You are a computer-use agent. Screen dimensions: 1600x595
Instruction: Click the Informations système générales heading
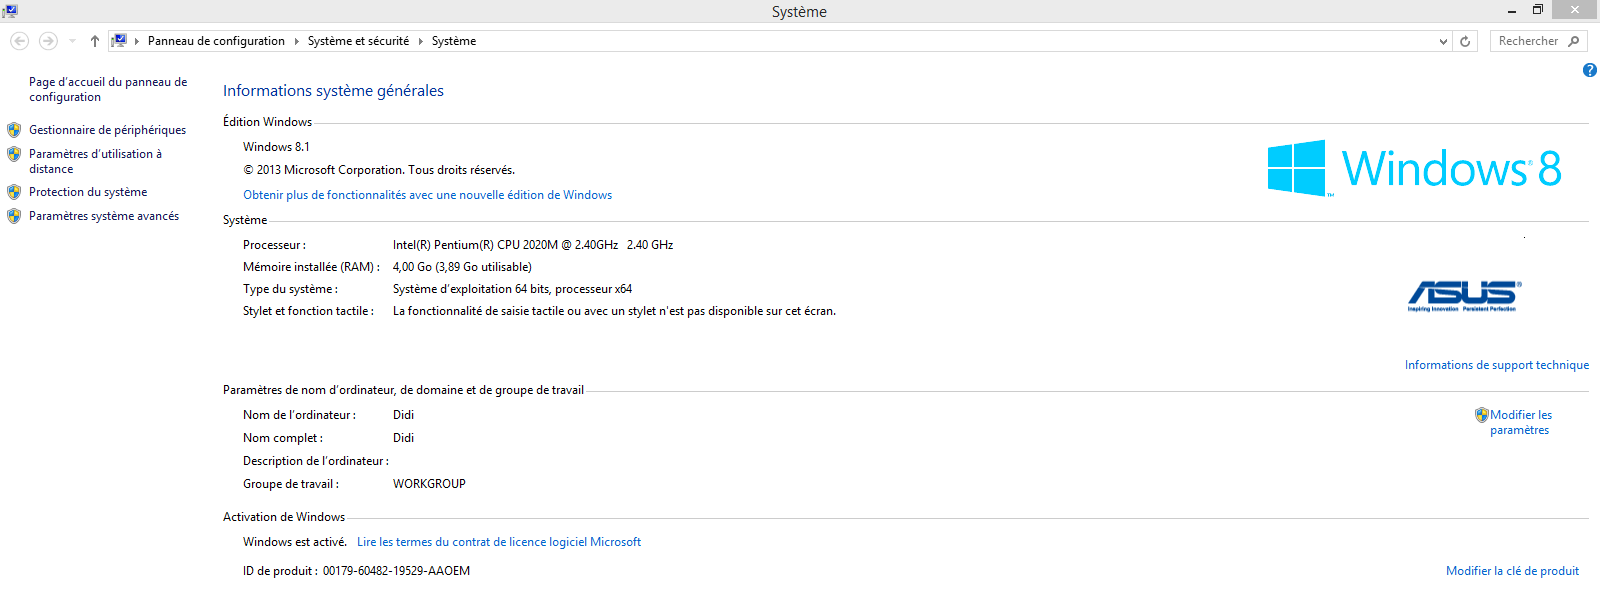pyautogui.click(x=333, y=91)
